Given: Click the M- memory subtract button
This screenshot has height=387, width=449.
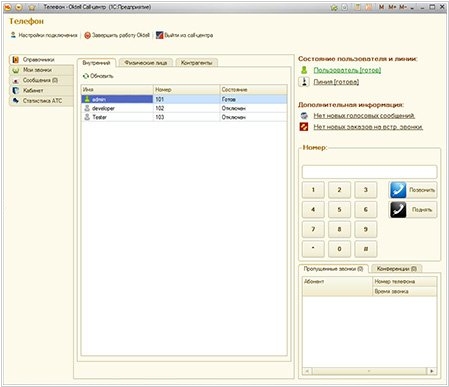Looking at the screenshot, I should [x=403, y=7].
